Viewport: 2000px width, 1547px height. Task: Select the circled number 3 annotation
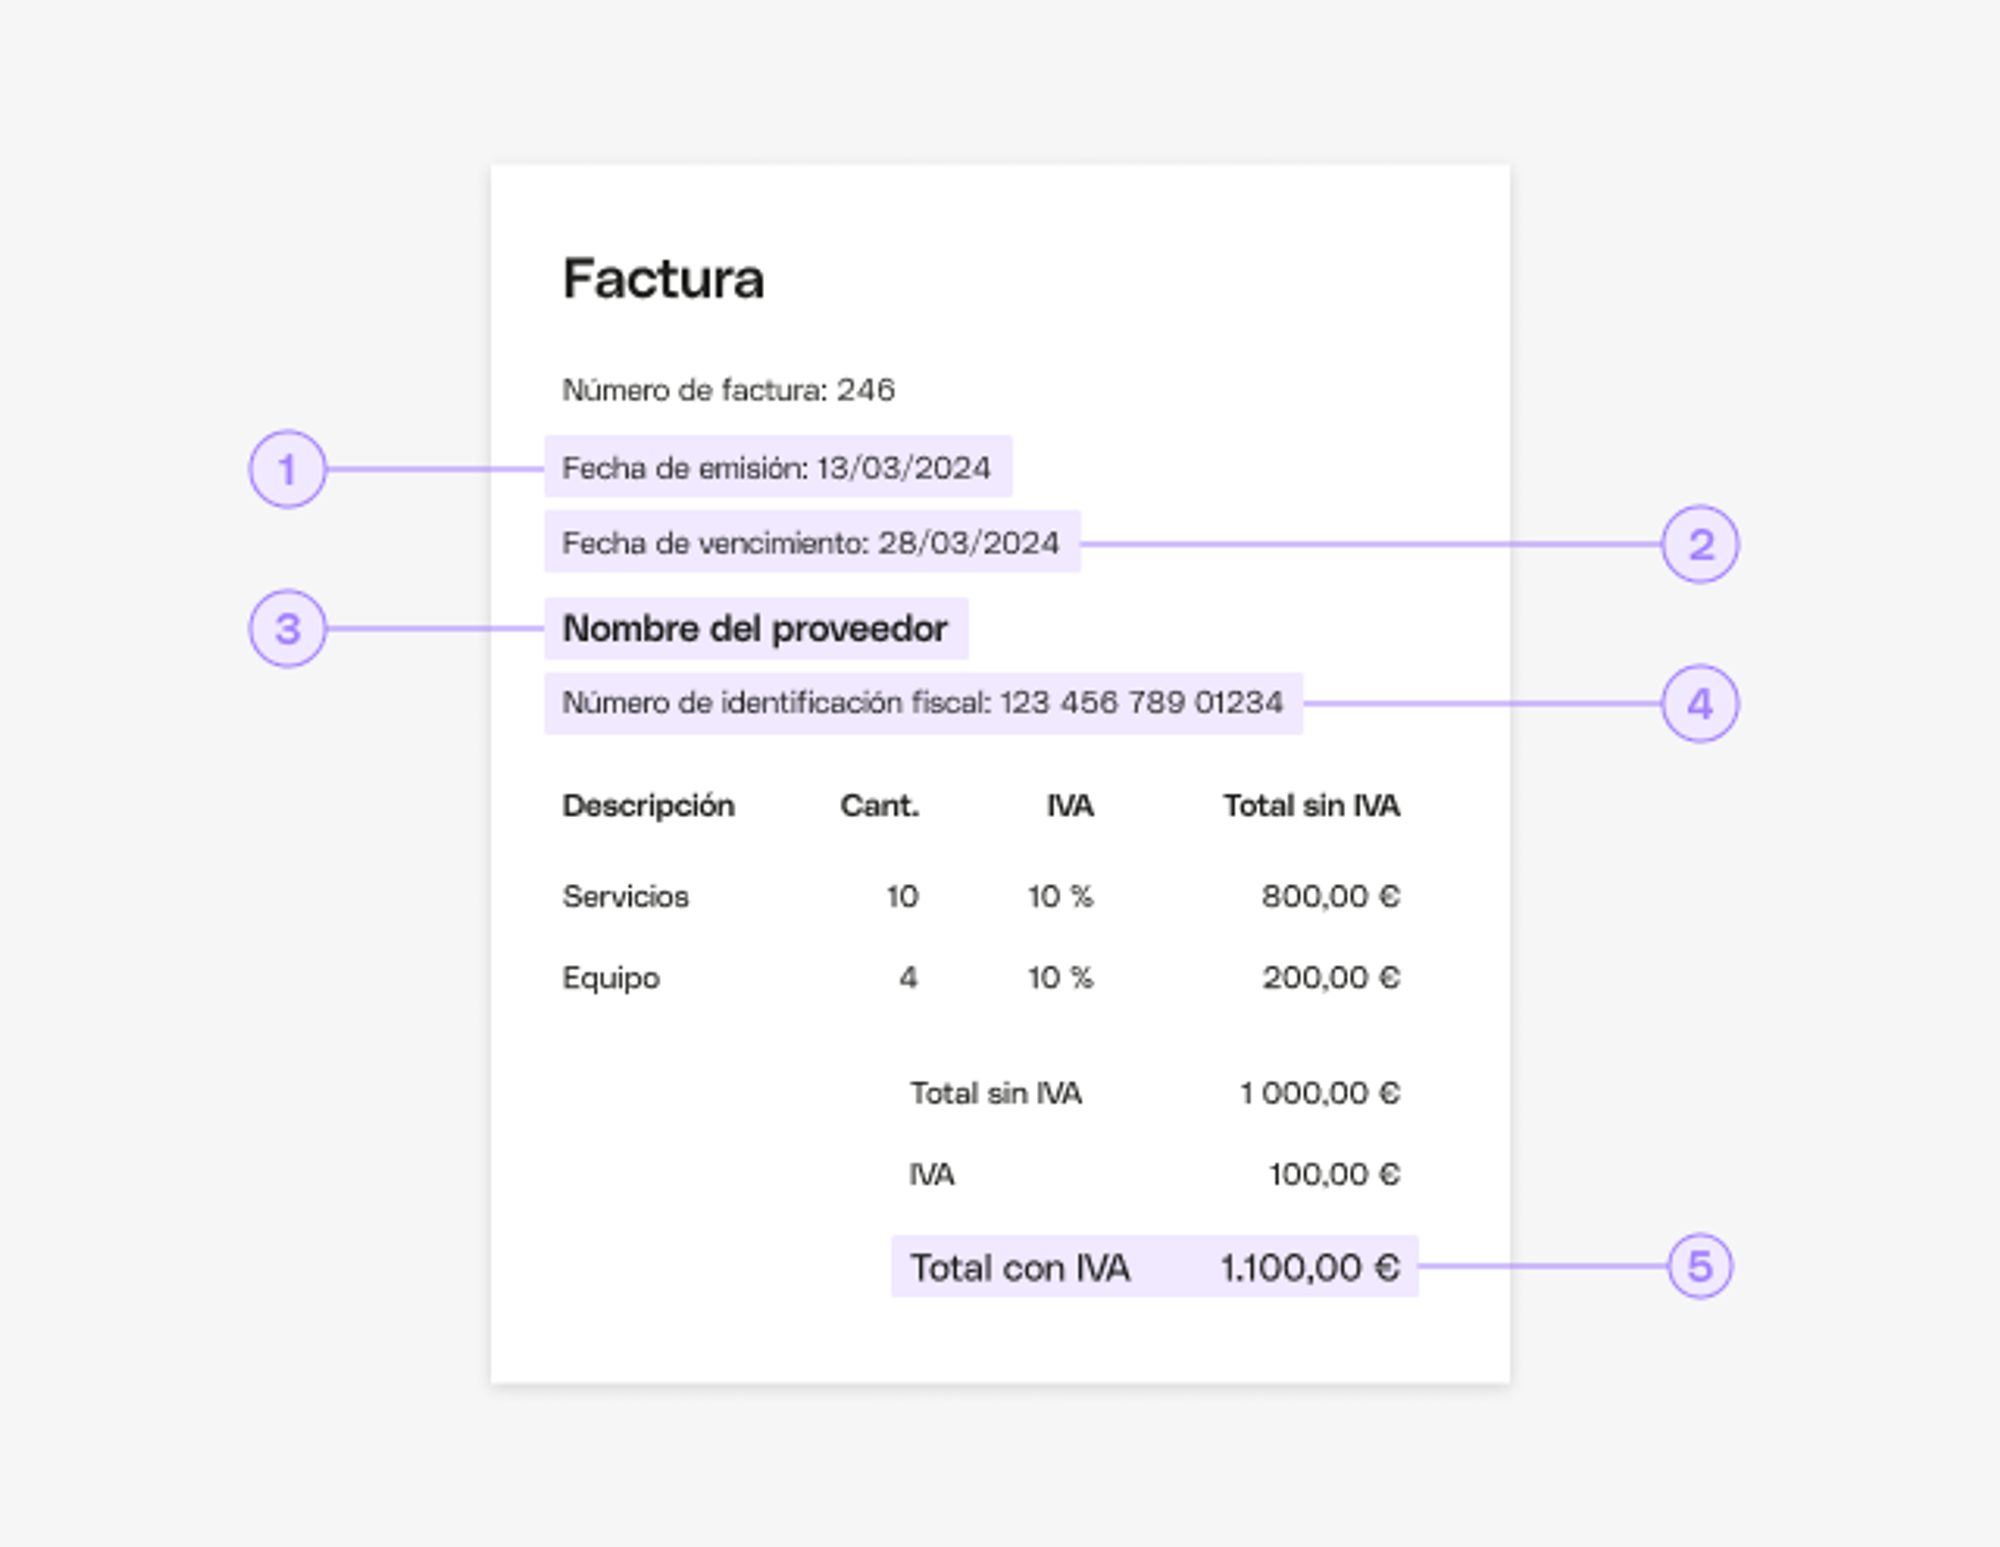(288, 628)
